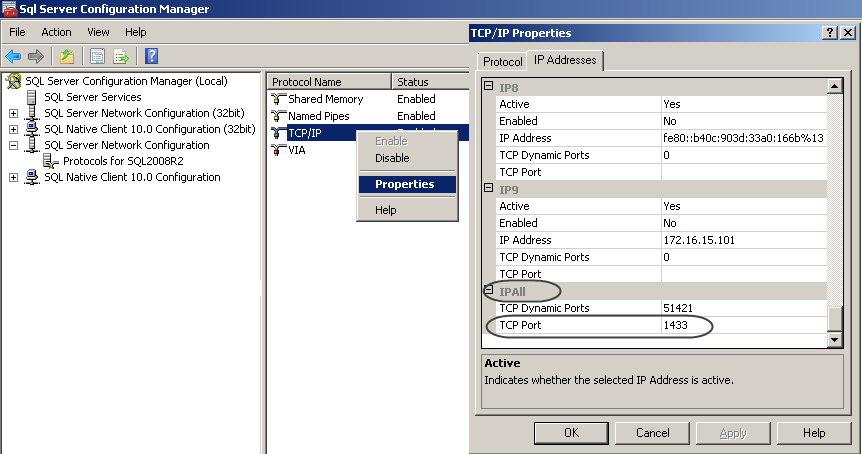Click the IP9 Active value Yes
862x454 pixels.
click(x=744, y=206)
